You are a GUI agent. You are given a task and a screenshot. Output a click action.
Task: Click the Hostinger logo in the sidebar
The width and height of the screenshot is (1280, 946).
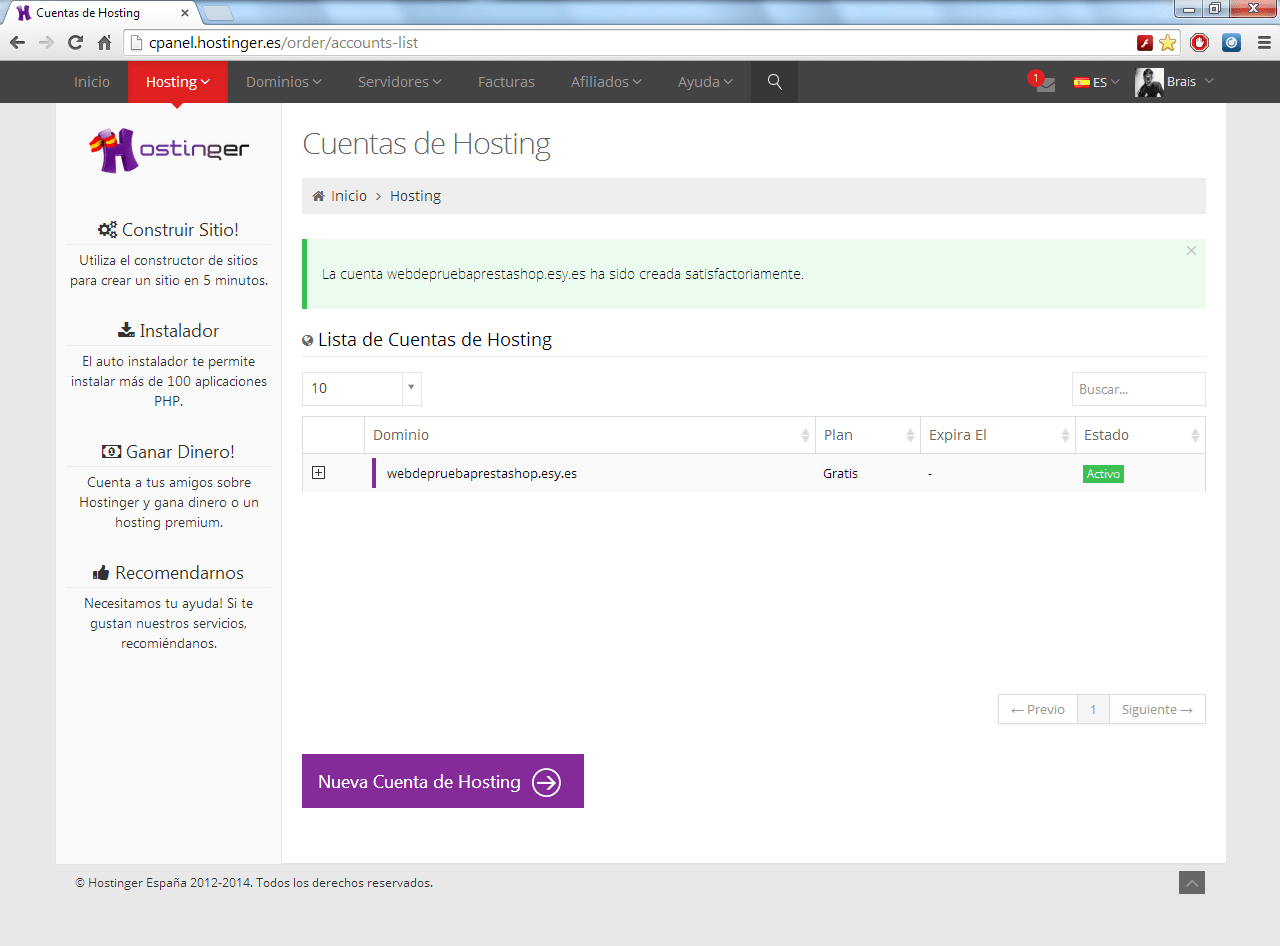click(x=169, y=149)
